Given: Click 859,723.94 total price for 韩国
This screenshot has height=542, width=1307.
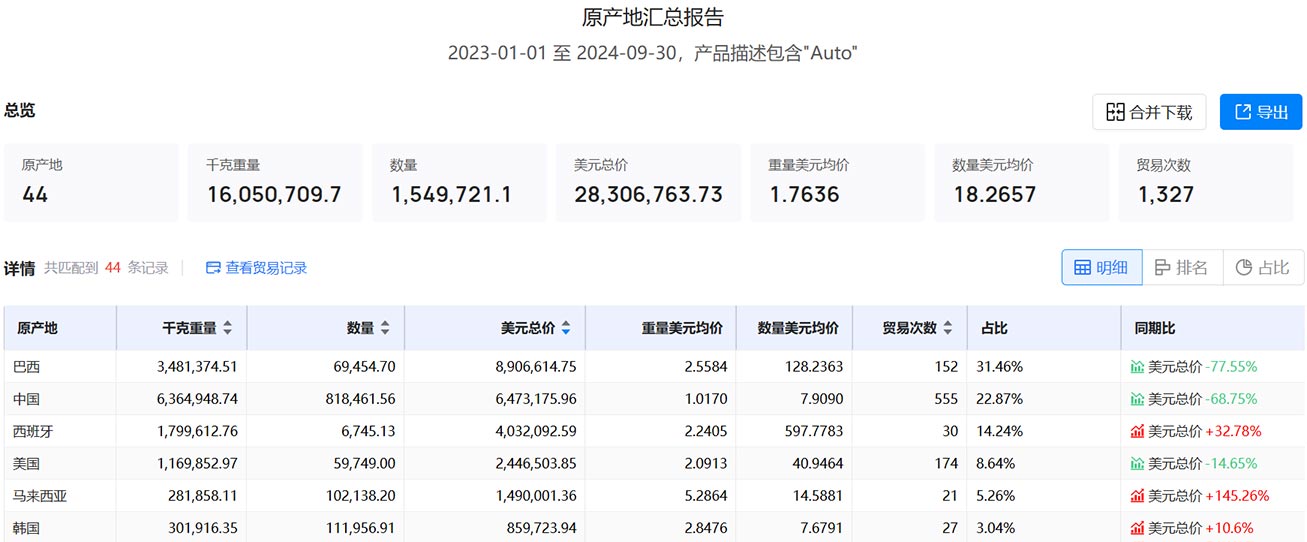Looking at the screenshot, I should coord(543,528).
